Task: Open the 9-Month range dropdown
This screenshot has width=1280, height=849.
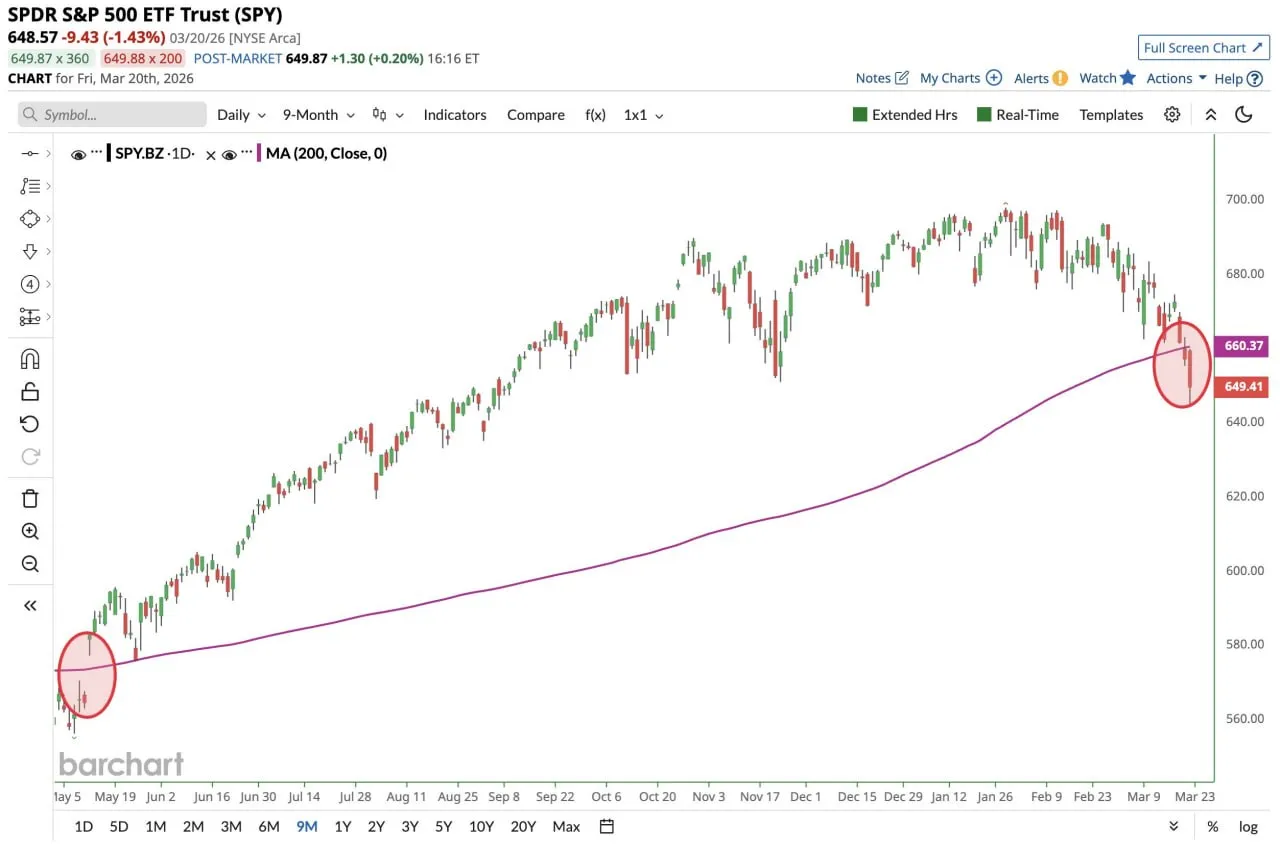Action: point(317,114)
